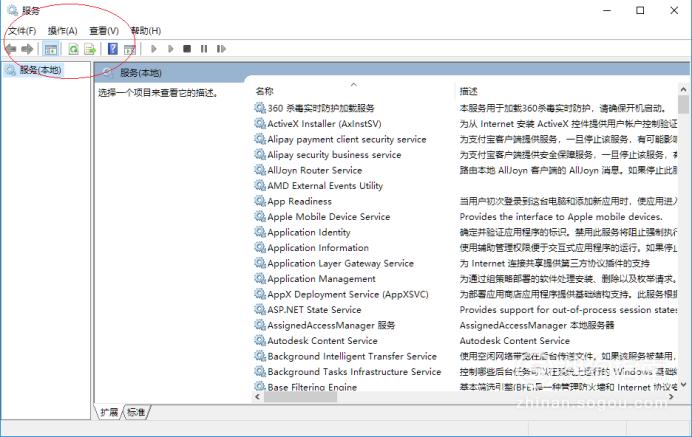Open the 操作(A) menu
692x437 pixels.
(x=63, y=30)
